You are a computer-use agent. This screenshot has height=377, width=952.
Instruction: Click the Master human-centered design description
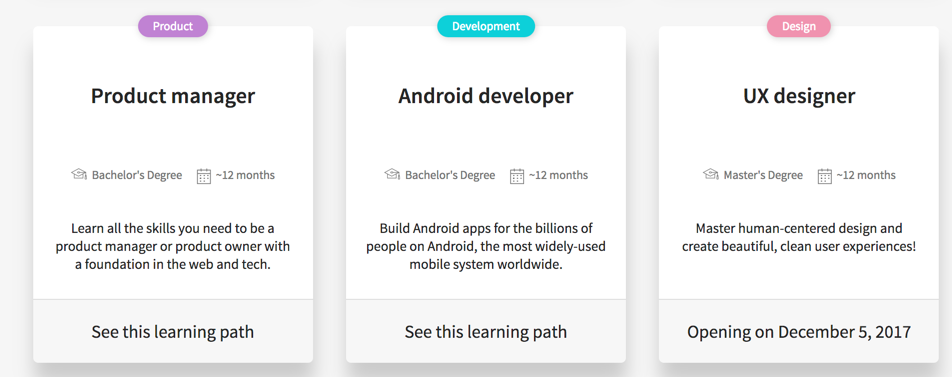[x=799, y=238]
